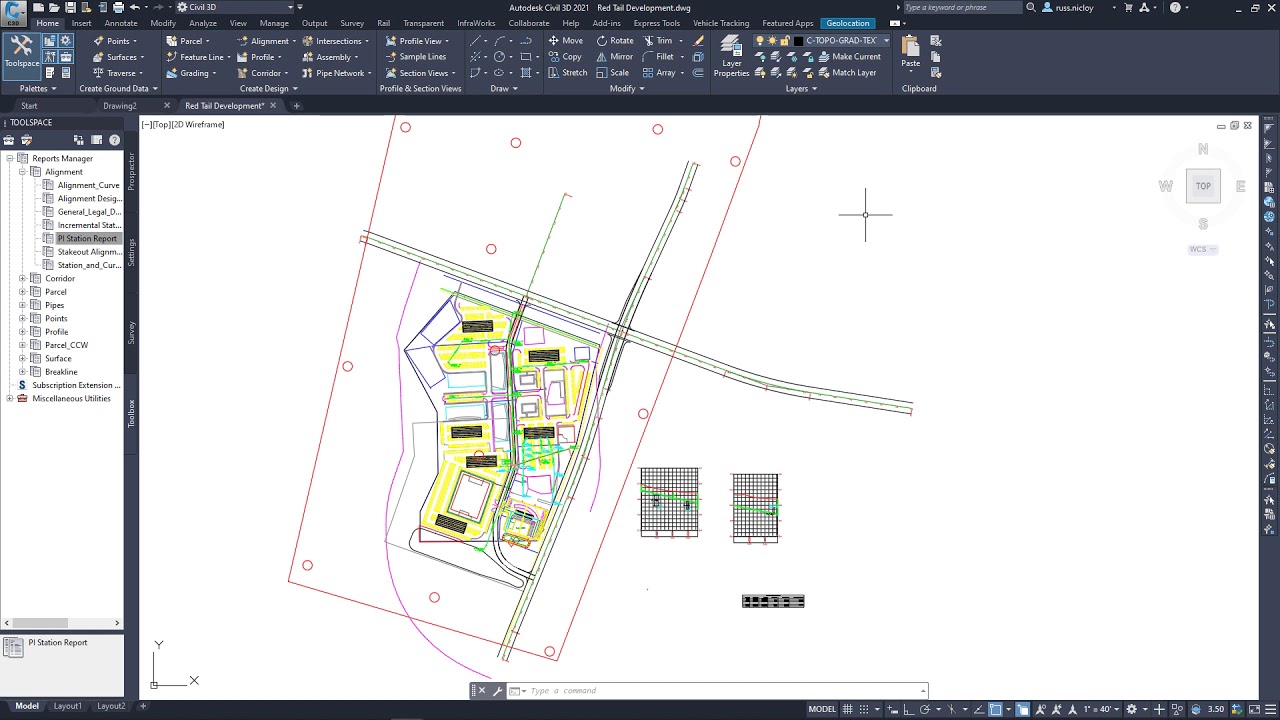Open the Geolocation ribbon tab
1280x720 pixels.
pos(848,23)
